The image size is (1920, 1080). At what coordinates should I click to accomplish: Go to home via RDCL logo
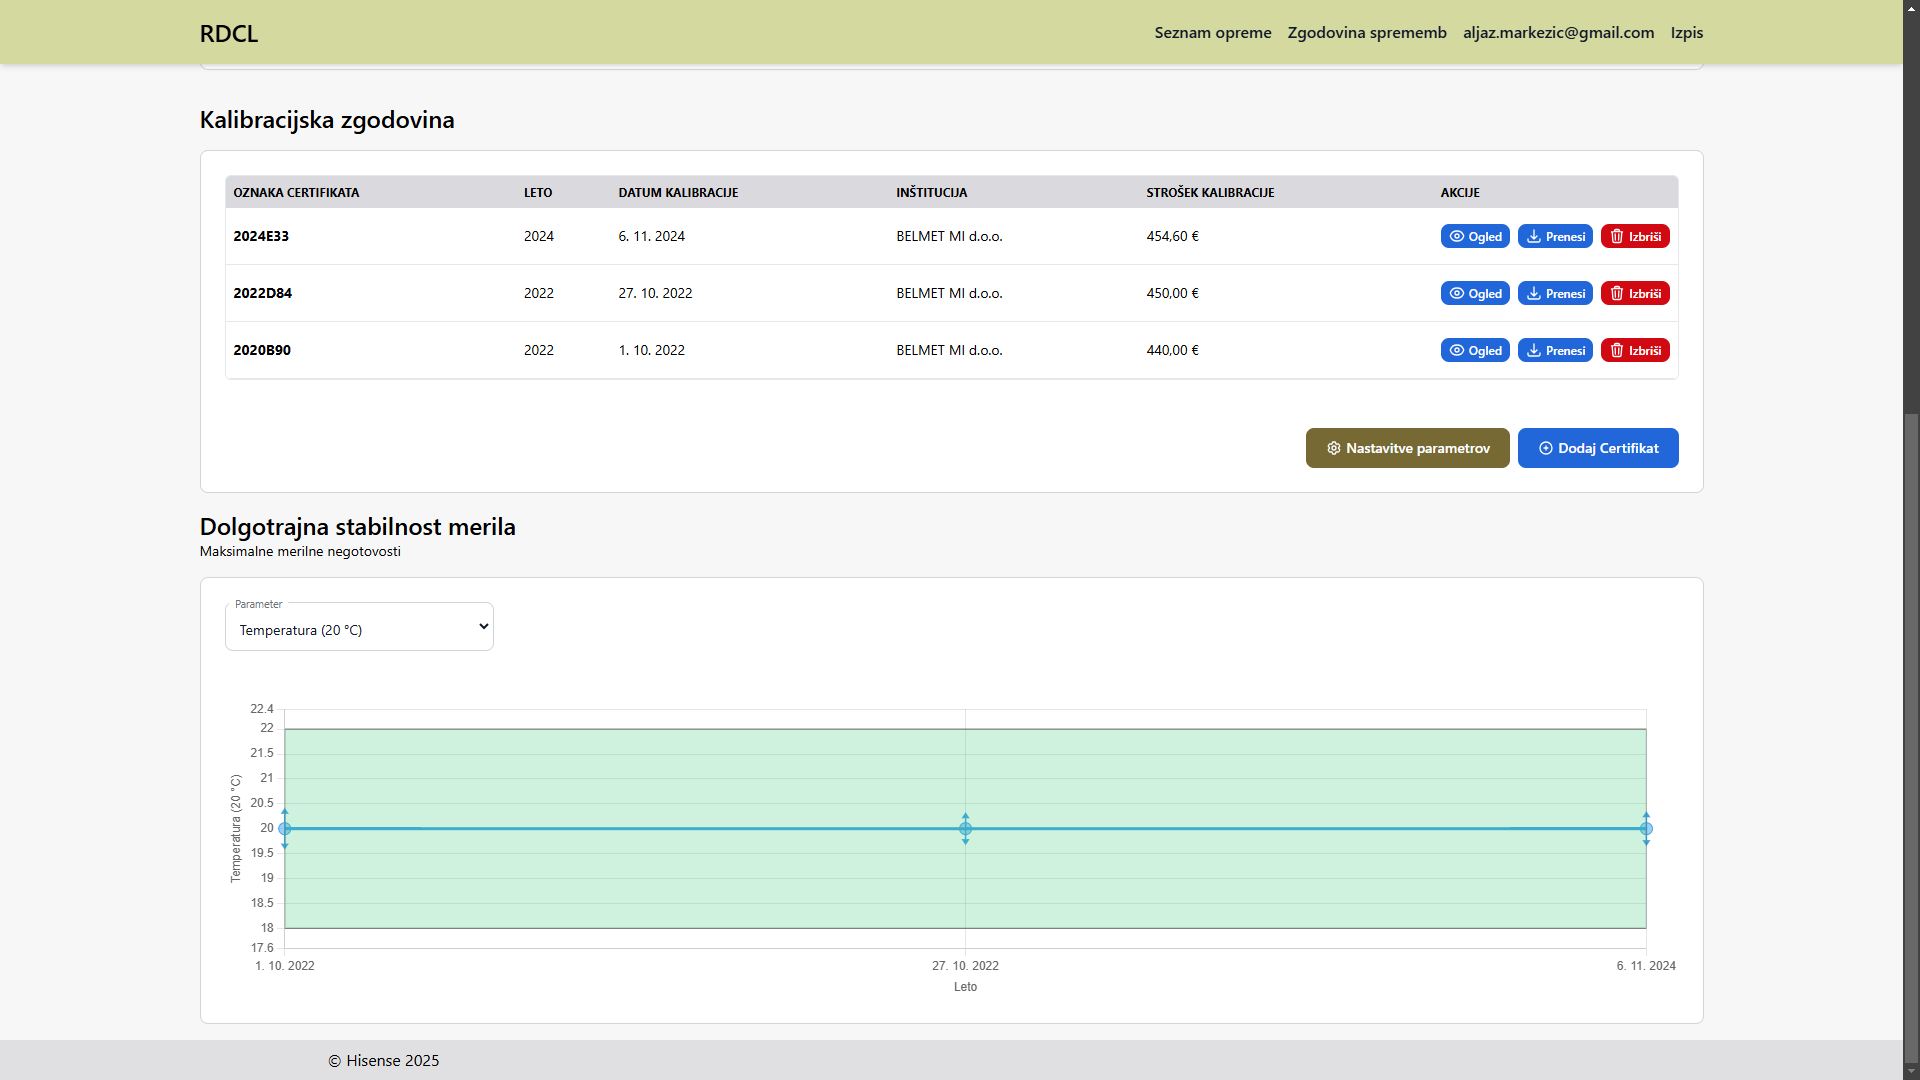pyautogui.click(x=229, y=33)
